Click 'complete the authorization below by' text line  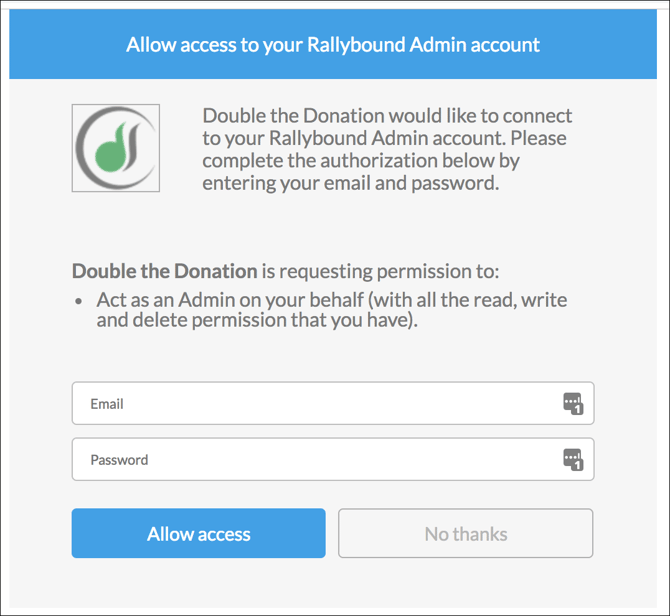click(x=361, y=161)
